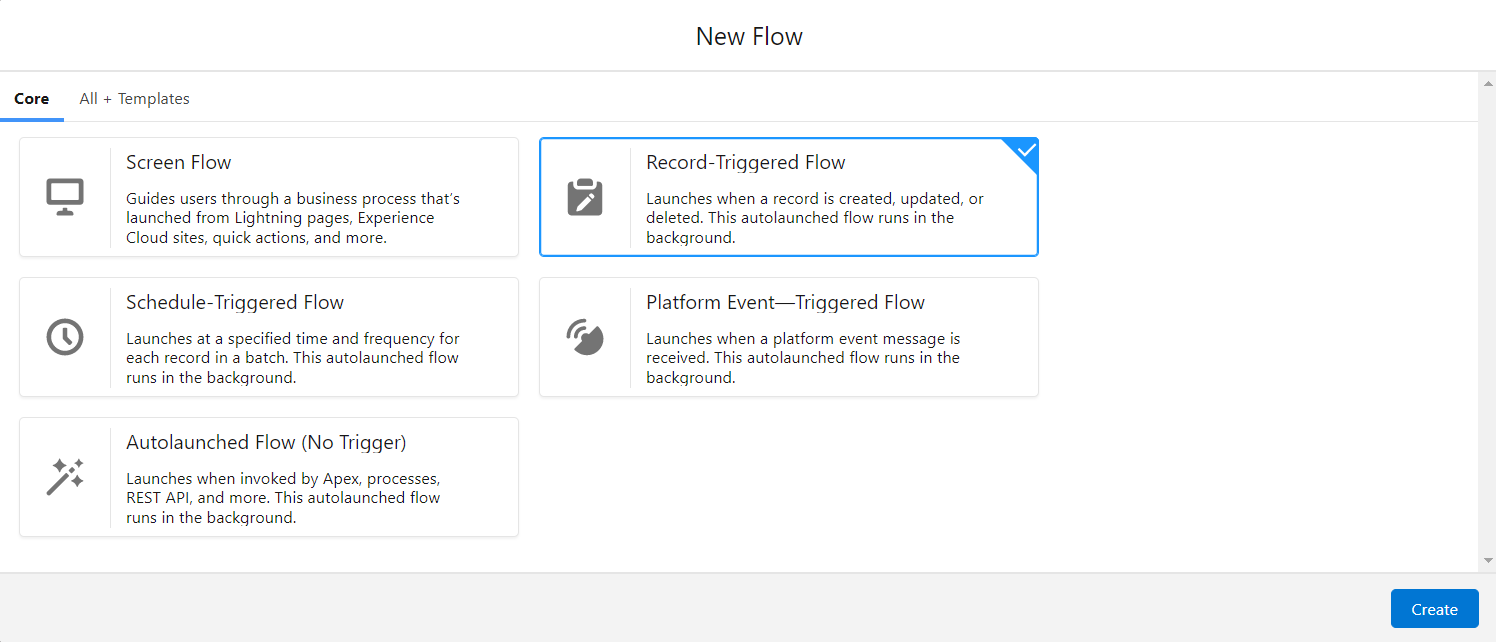Screen dimensions: 1496x642
Task: Select Autolaunched Flow (No Trigger) title
Action: (x=266, y=443)
